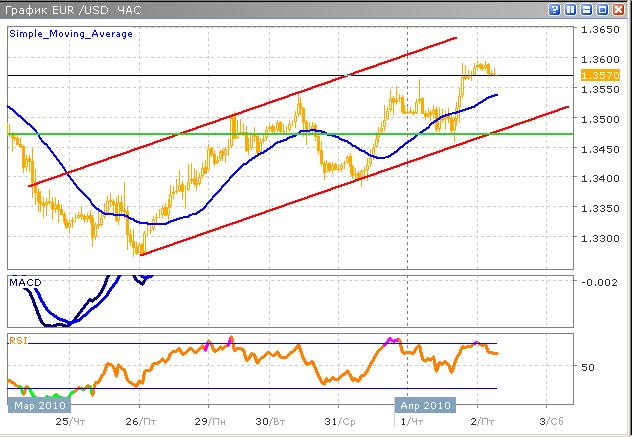
Task: Click the 2/Пт date label
Action: pos(481,422)
